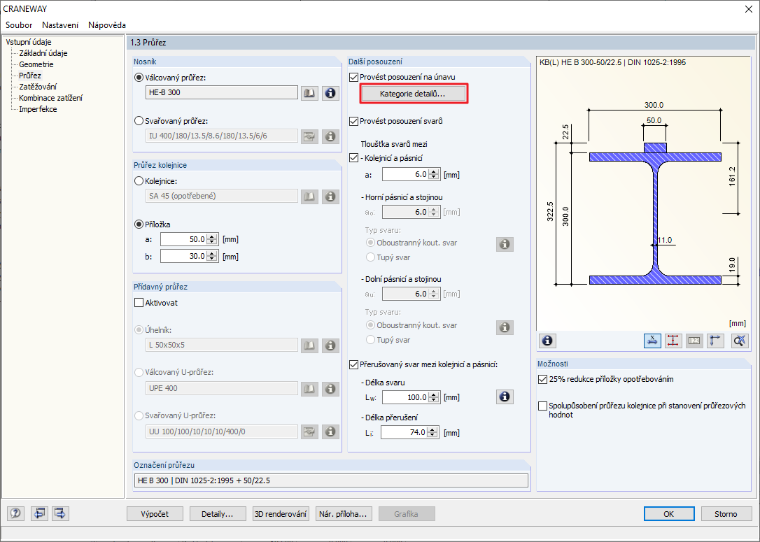
Task: Select Válcovaný průřez radio button
Action: 139,78
